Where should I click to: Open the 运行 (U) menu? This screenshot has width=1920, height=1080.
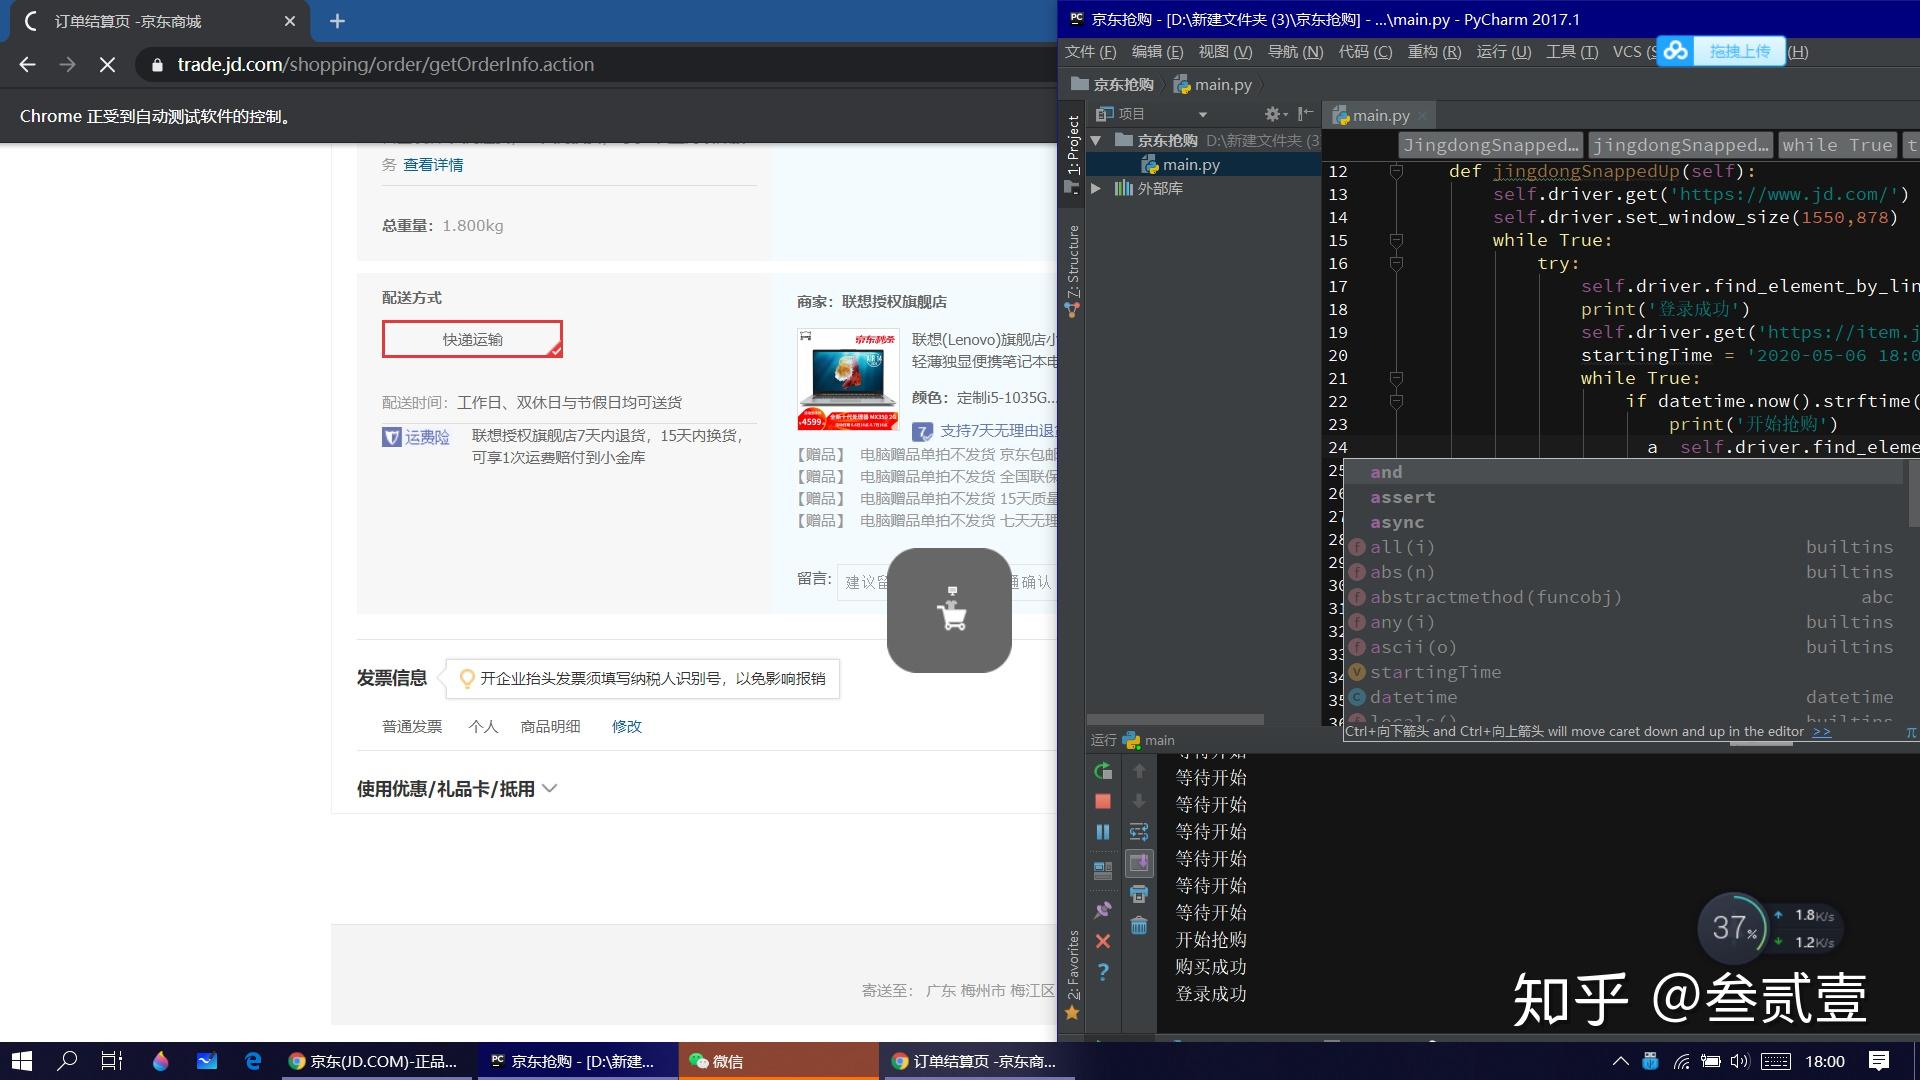point(1502,52)
